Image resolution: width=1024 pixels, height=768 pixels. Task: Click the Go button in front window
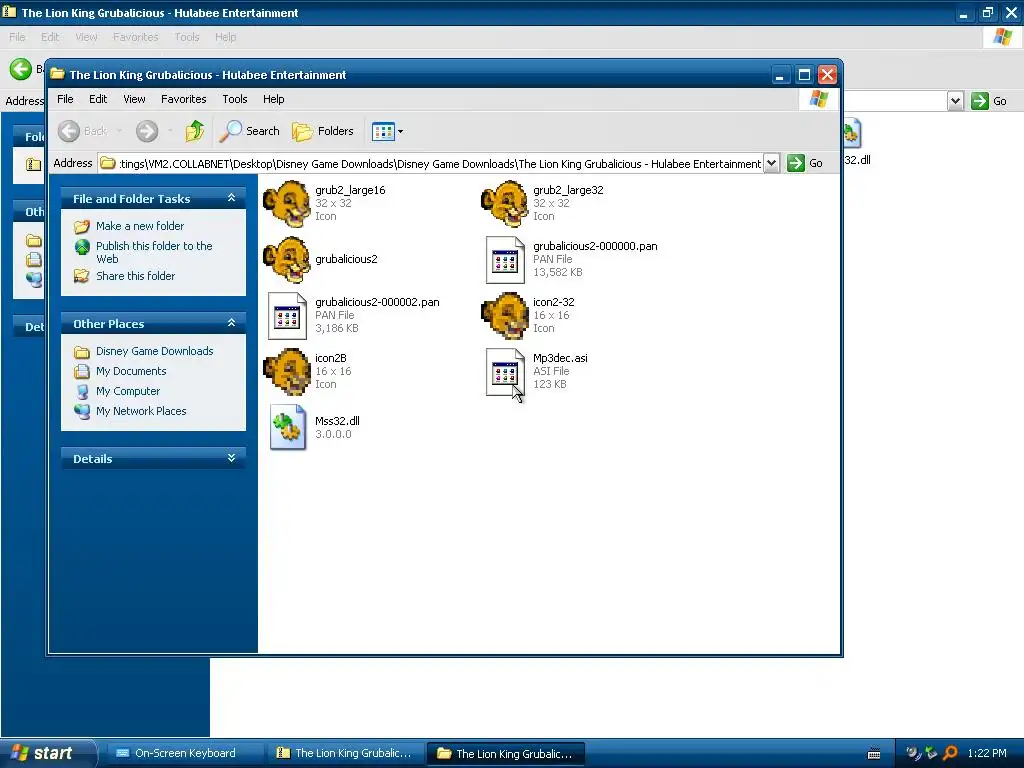point(805,163)
